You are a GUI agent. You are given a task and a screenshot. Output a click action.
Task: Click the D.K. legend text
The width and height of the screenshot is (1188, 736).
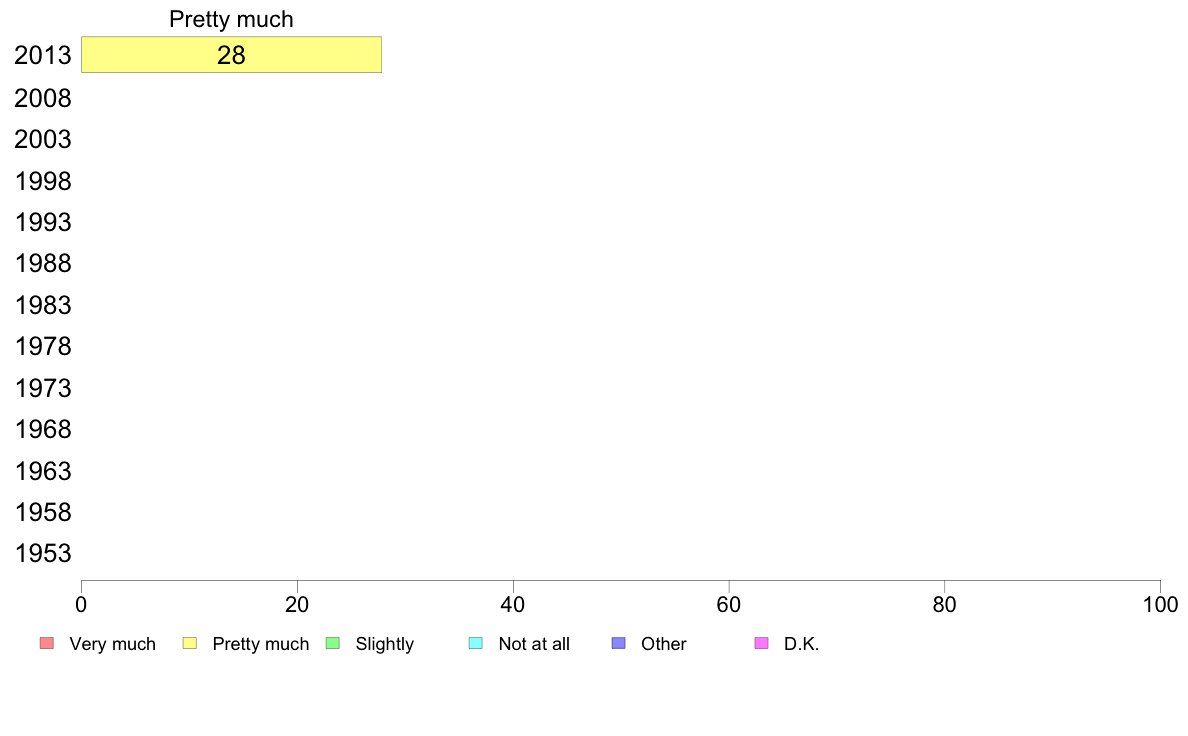click(802, 644)
